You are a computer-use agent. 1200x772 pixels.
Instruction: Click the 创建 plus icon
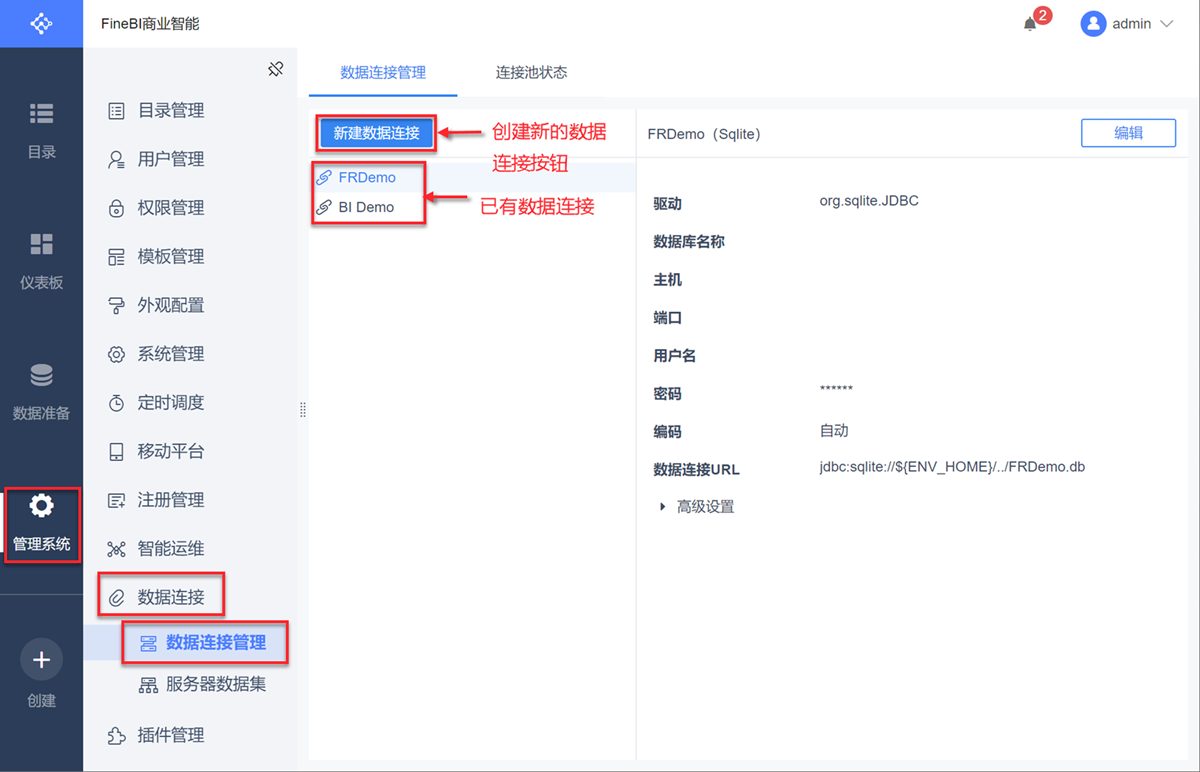coord(41,660)
